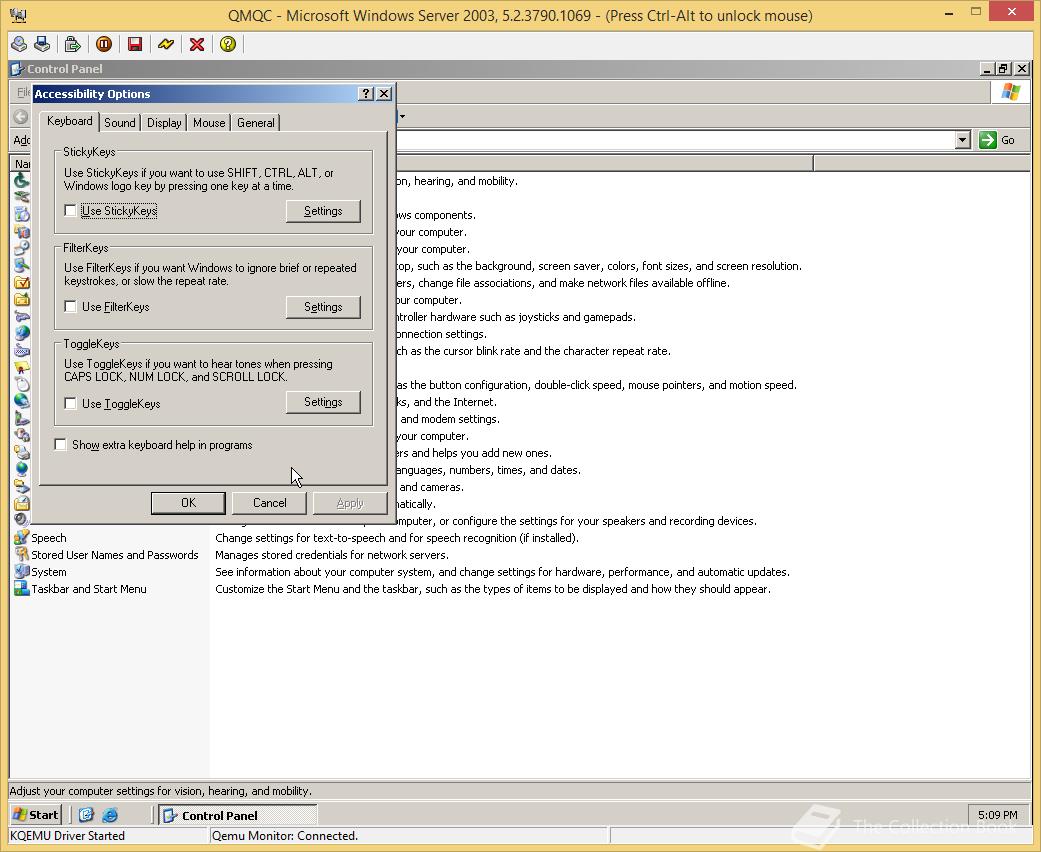
Task: Click 'KQEMU Driver Started' status text
Action: [68, 835]
